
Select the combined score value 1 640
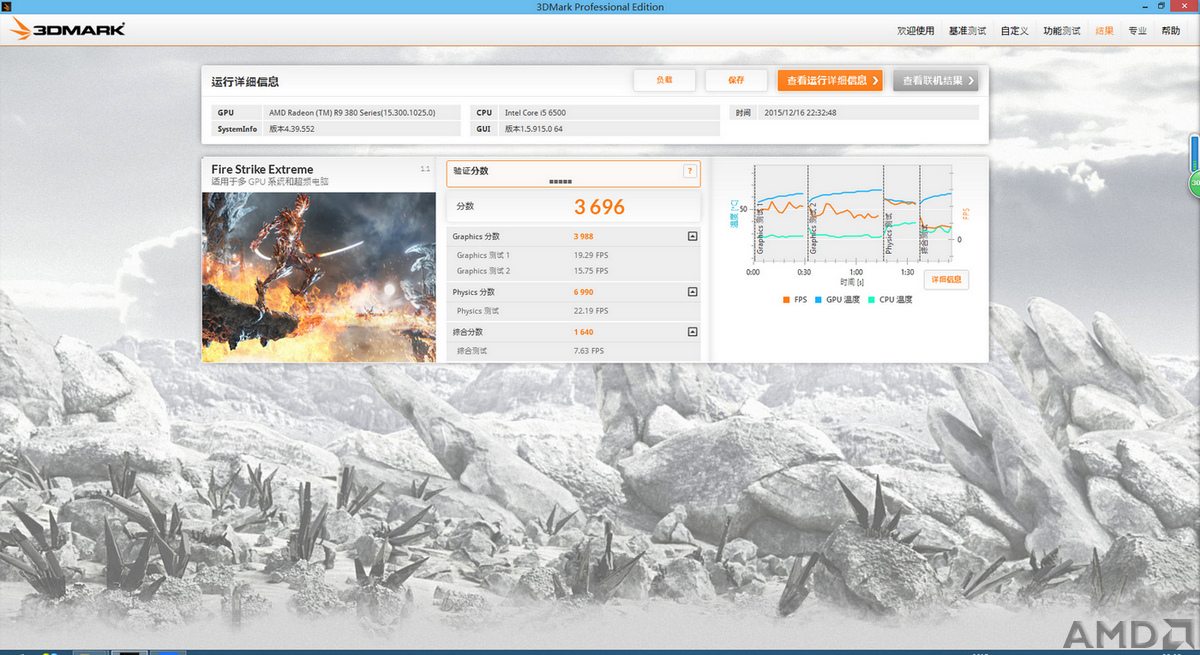point(584,332)
